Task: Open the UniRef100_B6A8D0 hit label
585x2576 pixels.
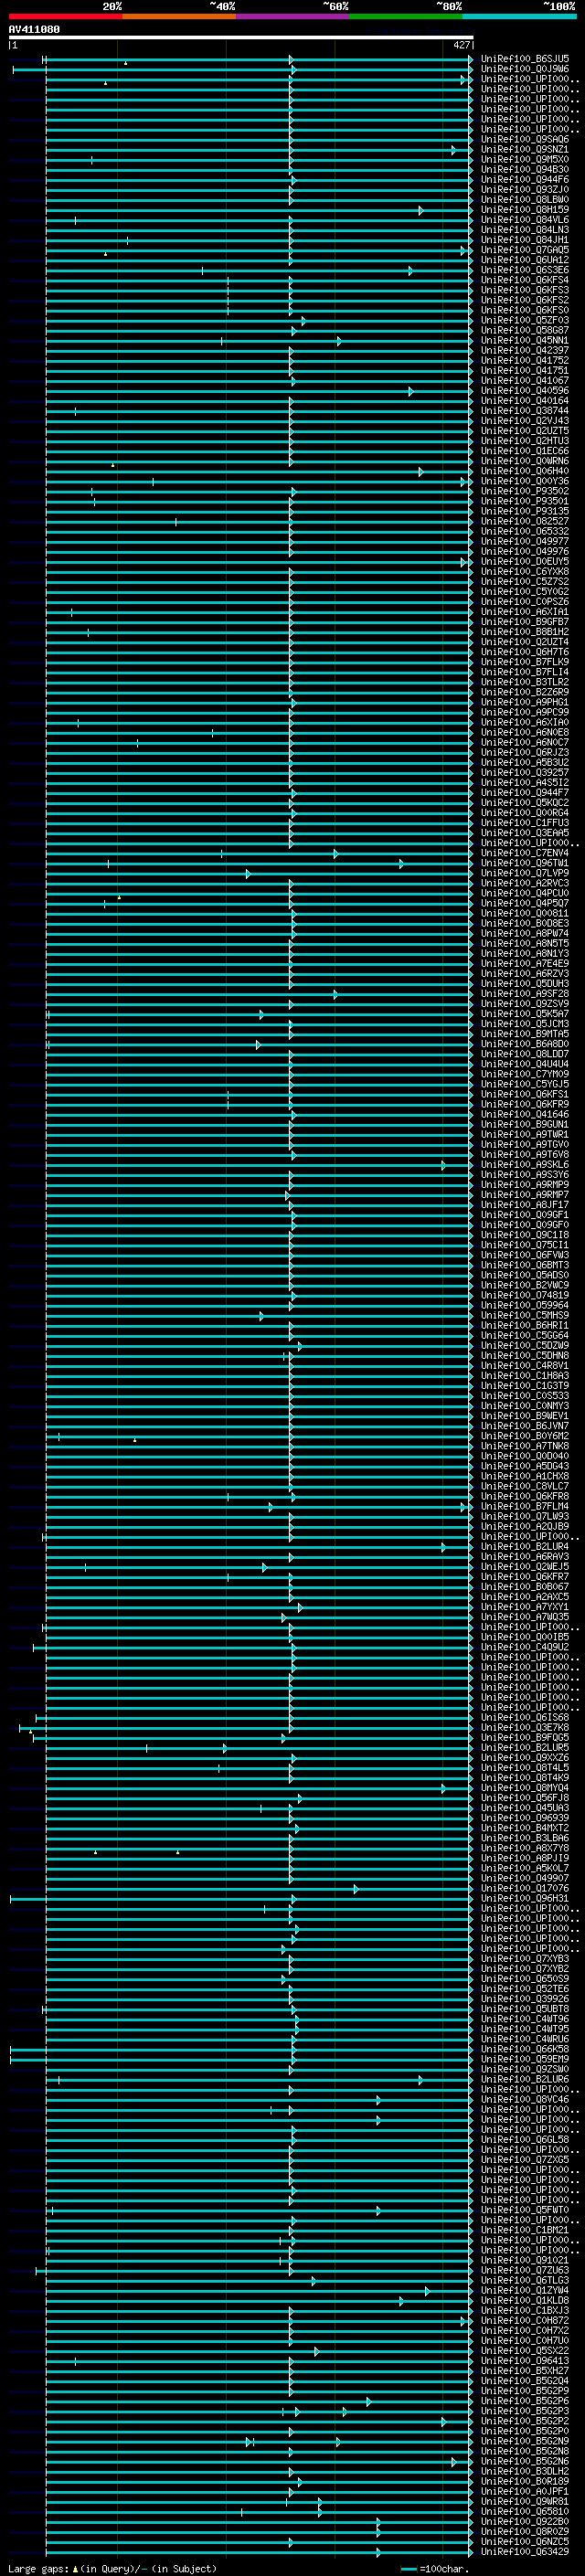Action: pyautogui.click(x=524, y=1044)
